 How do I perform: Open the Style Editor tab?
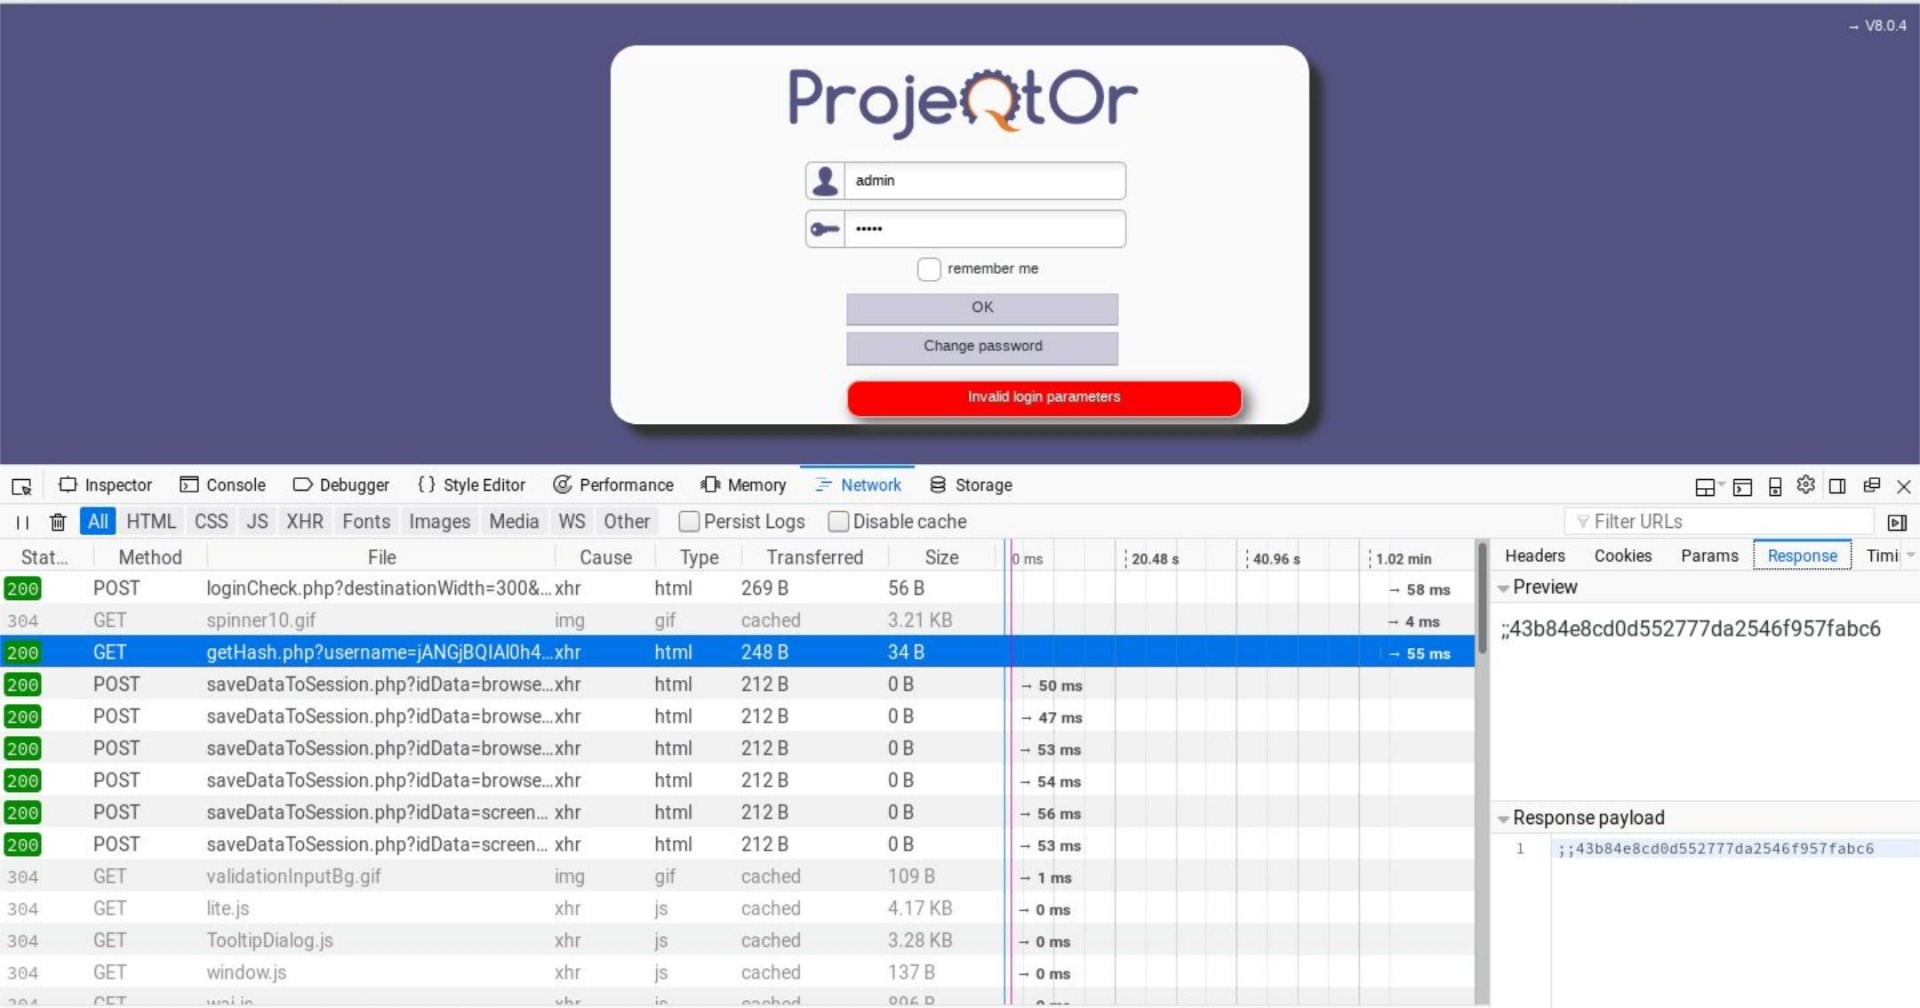pyautogui.click(x=471, y=485)
